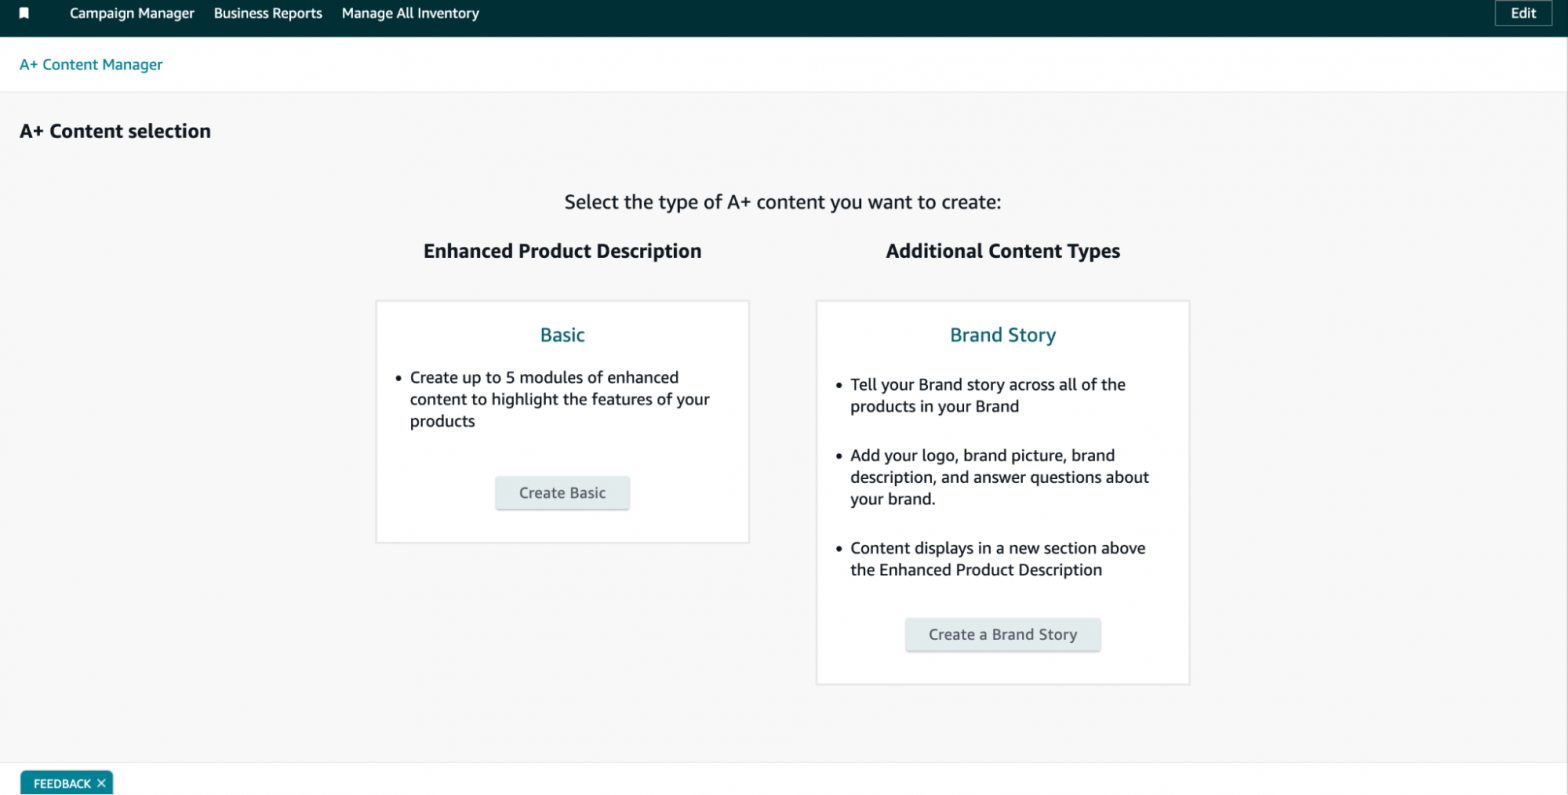Click the first bullet under Brand Story
This screenshot has width=1568, height=795.
[x=988, y=395]
